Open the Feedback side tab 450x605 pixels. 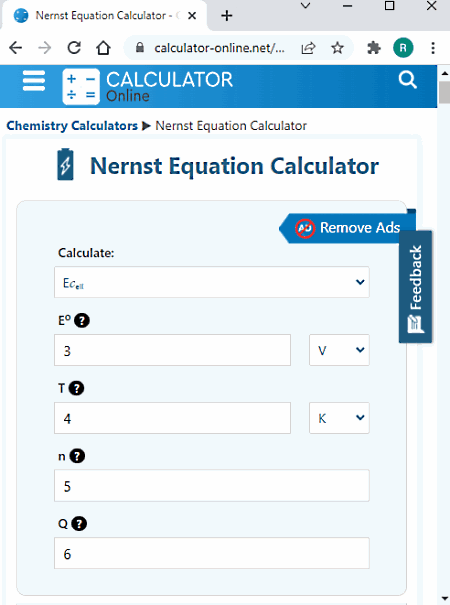pos(416,287)
